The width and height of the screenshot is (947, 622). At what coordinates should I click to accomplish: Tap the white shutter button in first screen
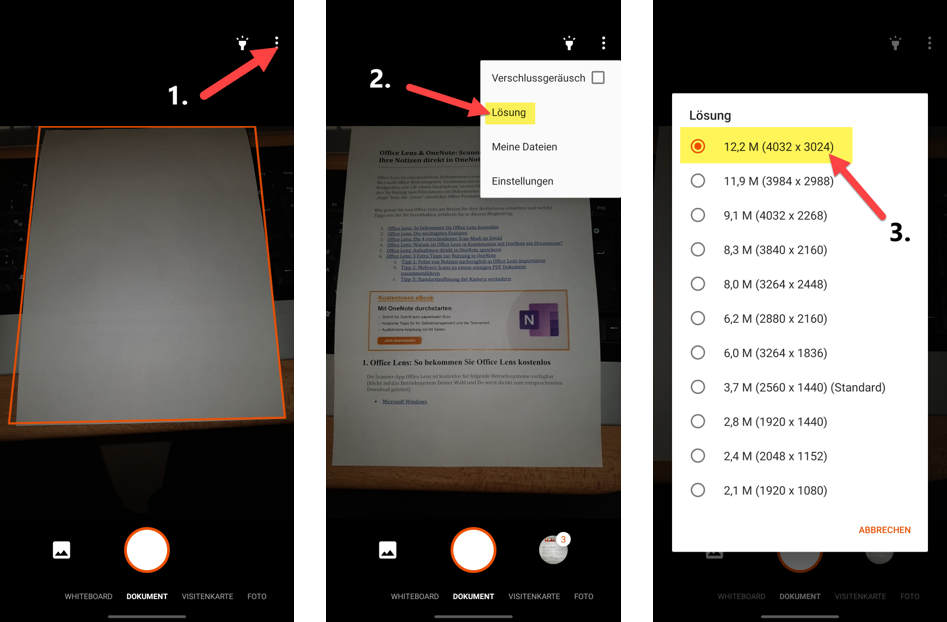pyautogui.click(x=147, y=550)
